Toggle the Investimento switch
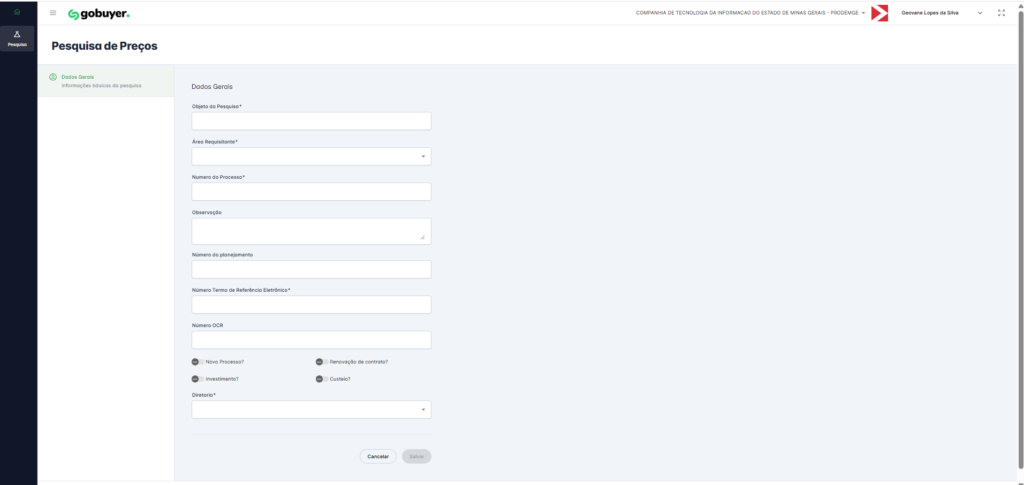 click(197, 379)
